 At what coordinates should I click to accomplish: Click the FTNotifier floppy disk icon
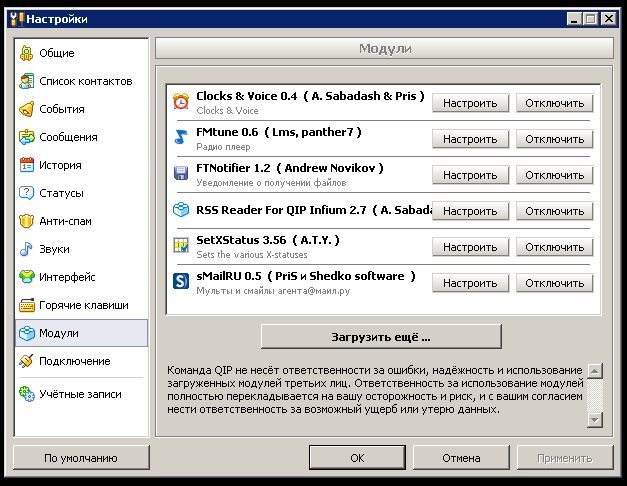(181, 174)
